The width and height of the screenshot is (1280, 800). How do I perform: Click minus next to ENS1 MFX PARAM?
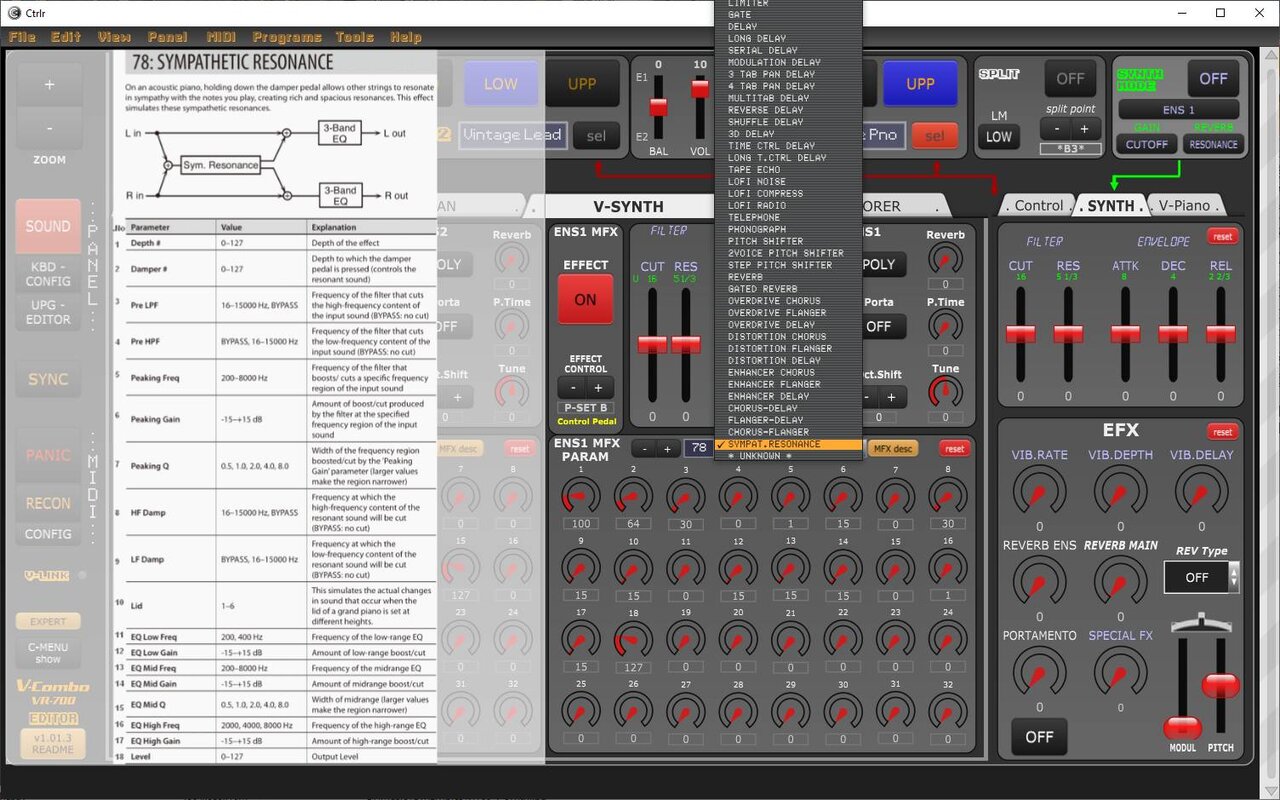644,449
